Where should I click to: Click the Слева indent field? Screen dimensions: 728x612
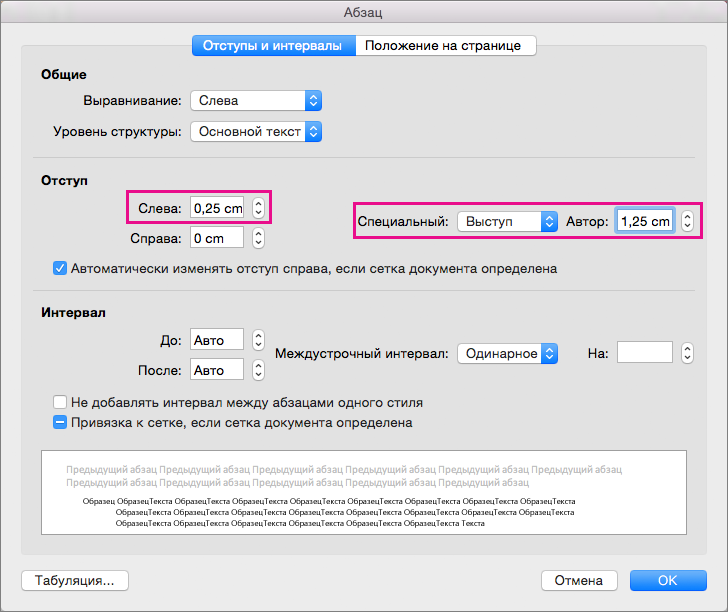pyautogui.click(x=217, y=208)
